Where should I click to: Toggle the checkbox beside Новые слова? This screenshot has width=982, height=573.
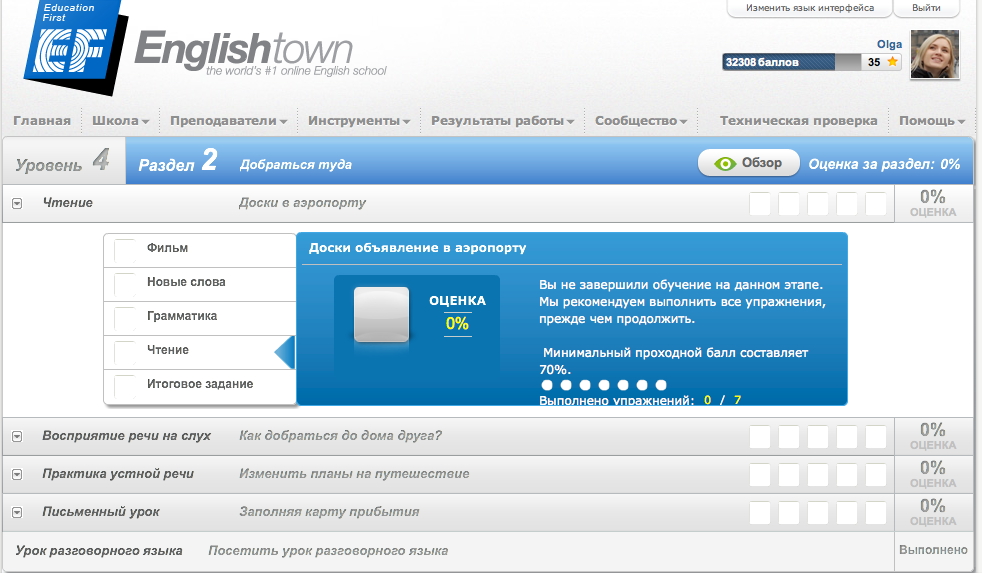tap(125, 284)
